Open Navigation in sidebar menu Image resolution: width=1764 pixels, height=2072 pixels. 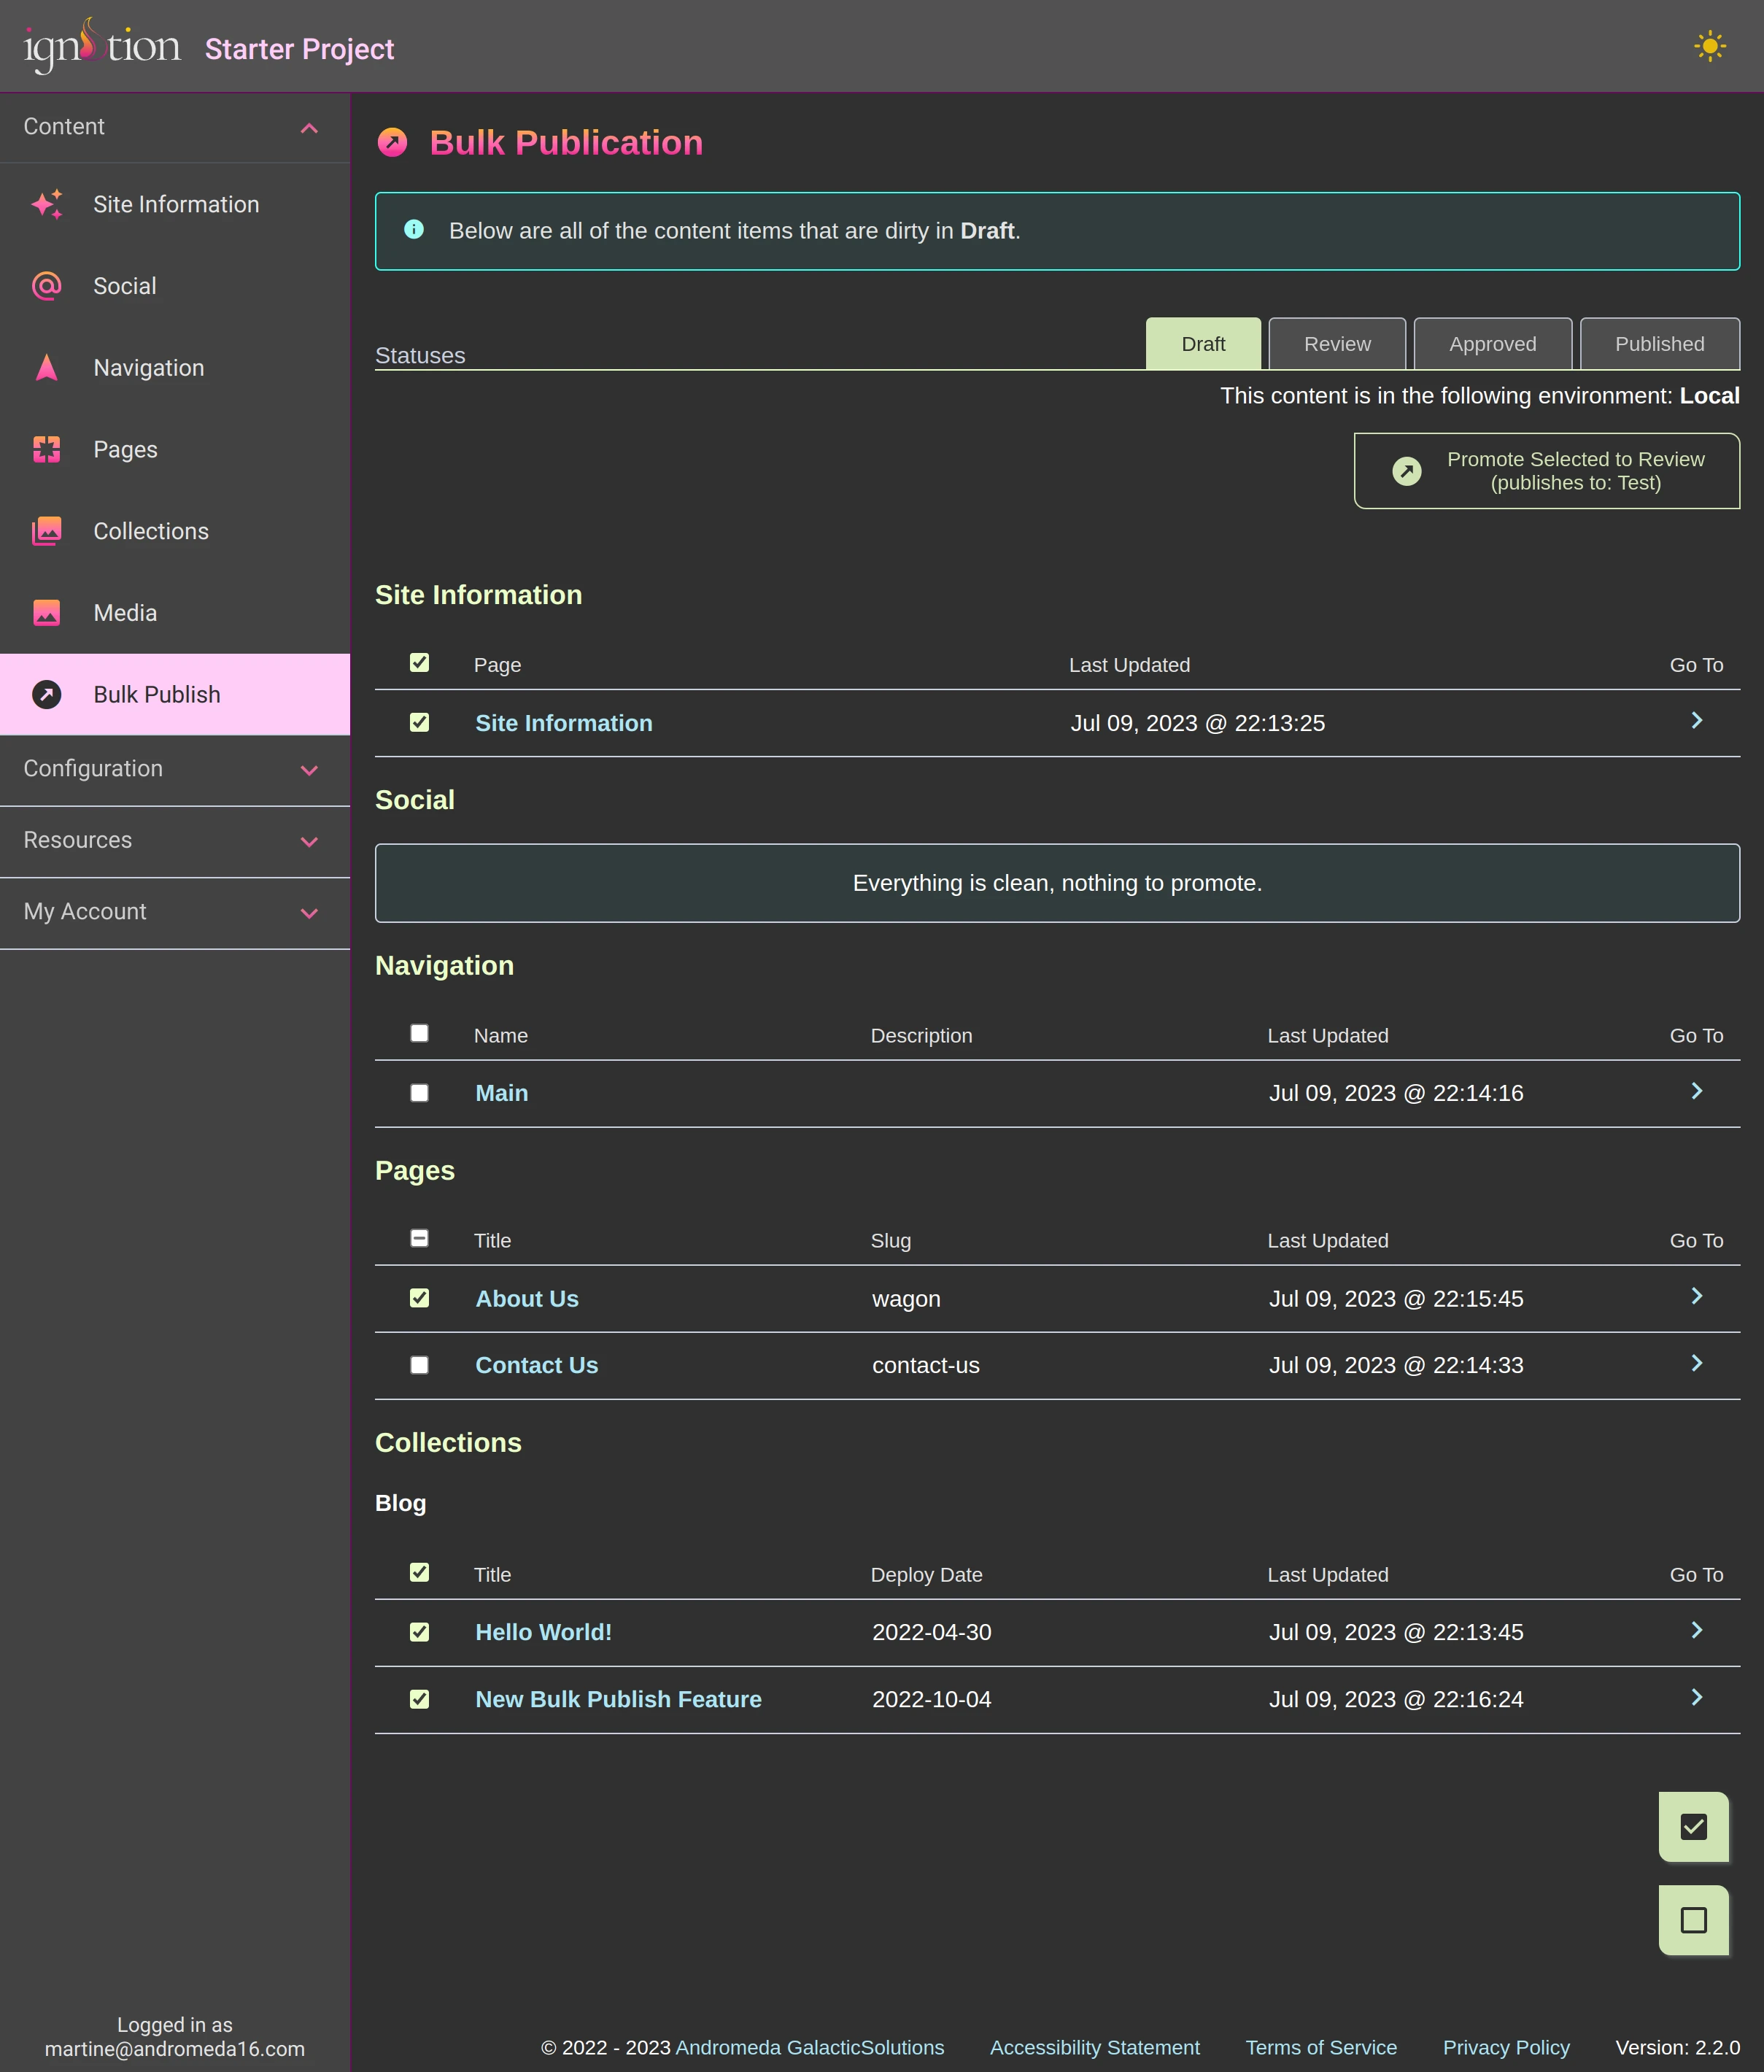[x=175, y=368]
